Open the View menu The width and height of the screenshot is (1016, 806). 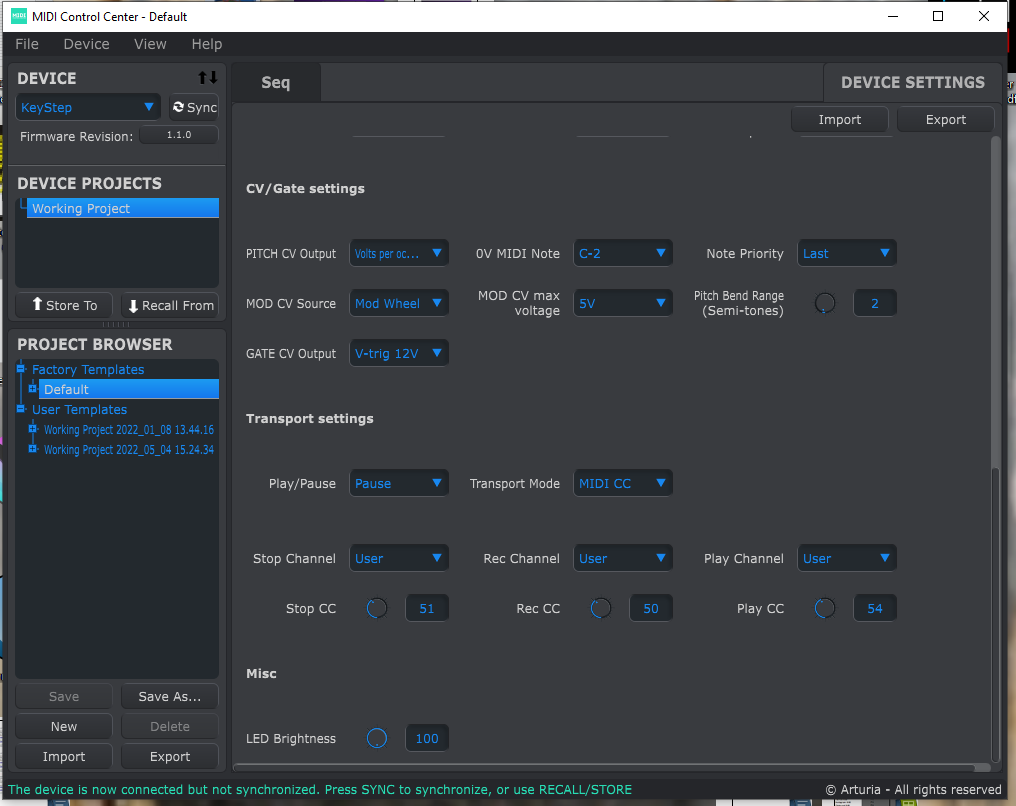150,44
